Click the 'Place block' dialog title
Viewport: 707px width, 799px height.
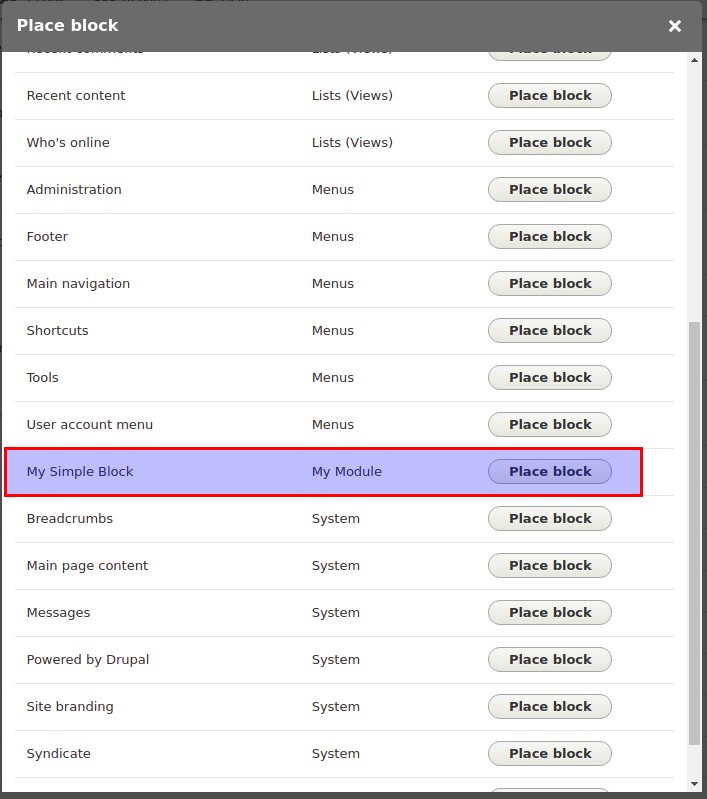pyautogui.click(x=67, y=25)
